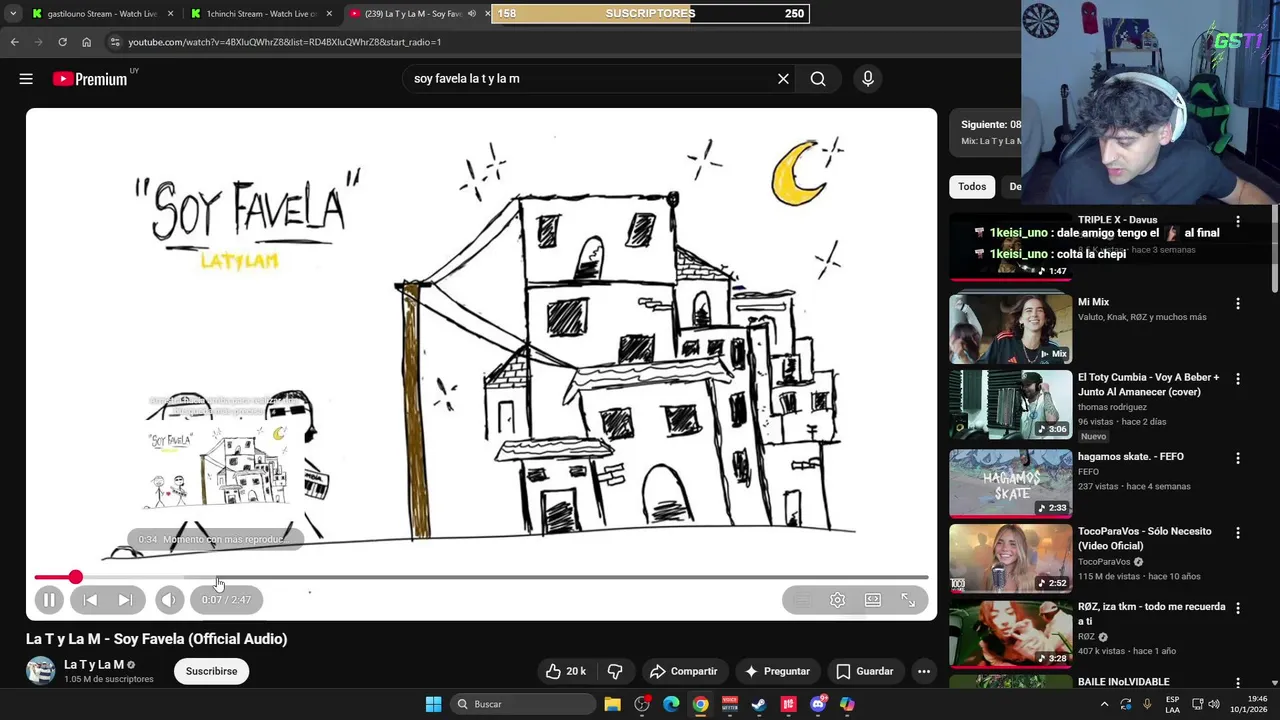
Task: Close the gastilouno Stream tab
Action: pos(170,14)
